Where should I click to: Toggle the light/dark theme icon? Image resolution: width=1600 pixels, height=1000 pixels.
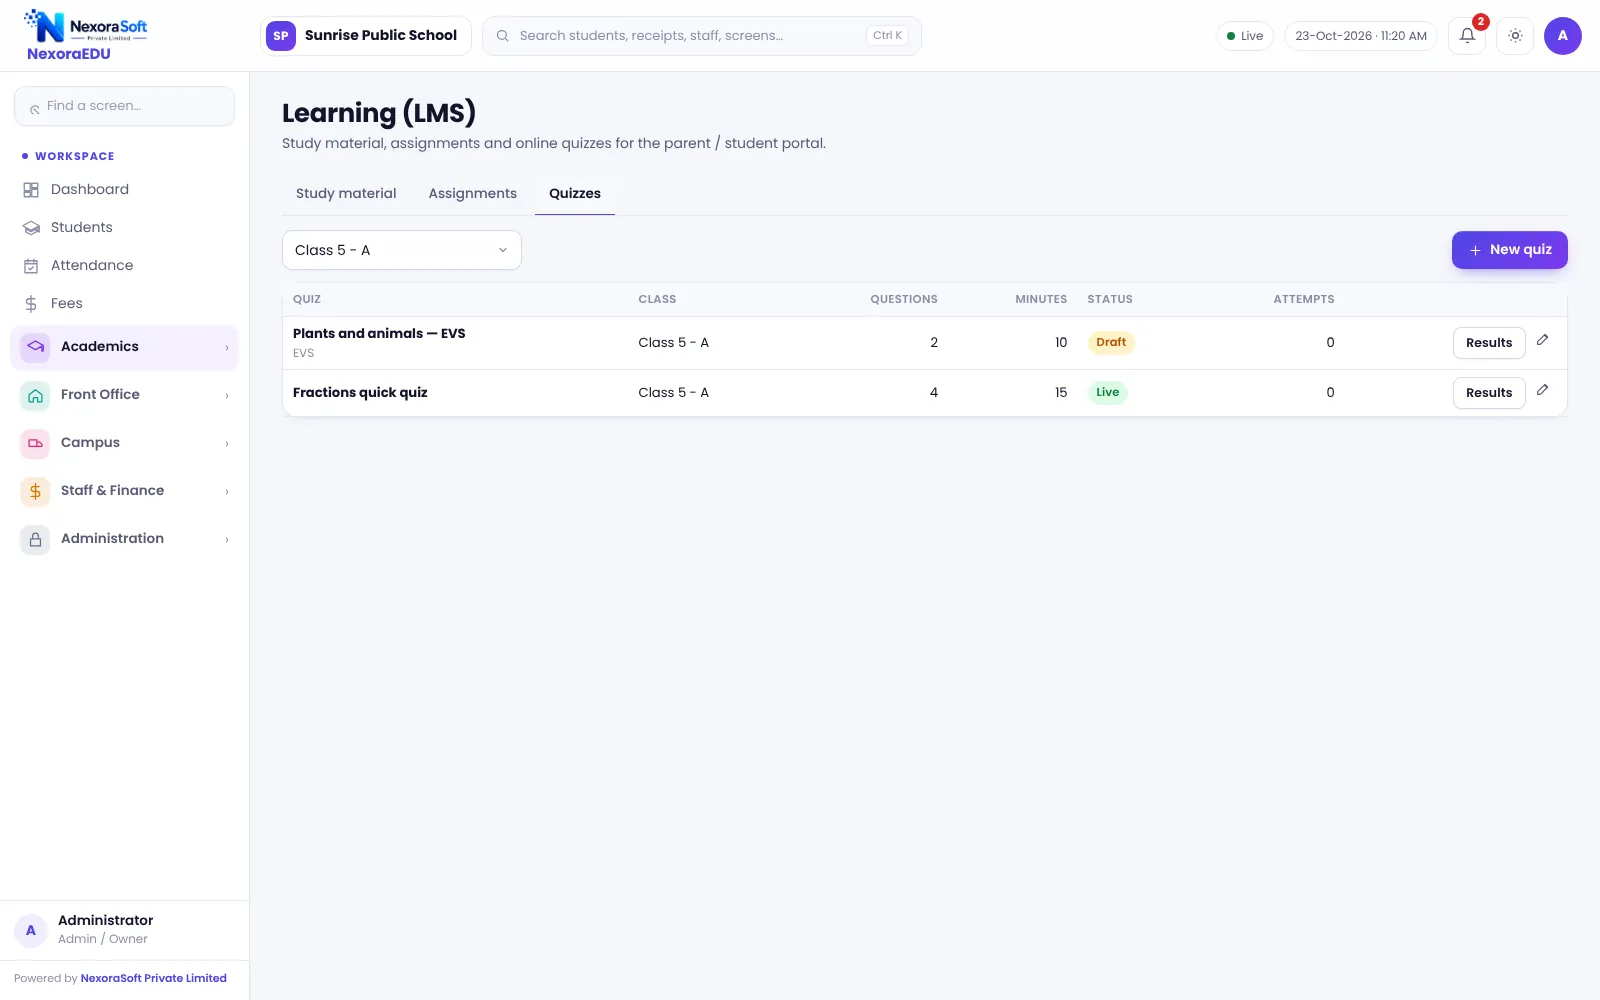coord(1515,36)
